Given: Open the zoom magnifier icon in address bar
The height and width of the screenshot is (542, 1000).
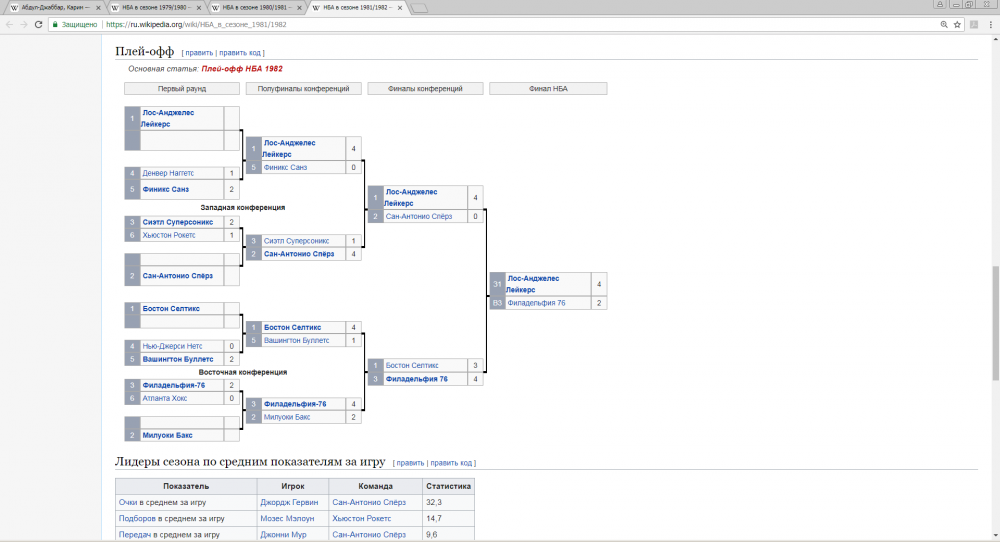Looking at the screenshot, I should click(x=943, y=24).
